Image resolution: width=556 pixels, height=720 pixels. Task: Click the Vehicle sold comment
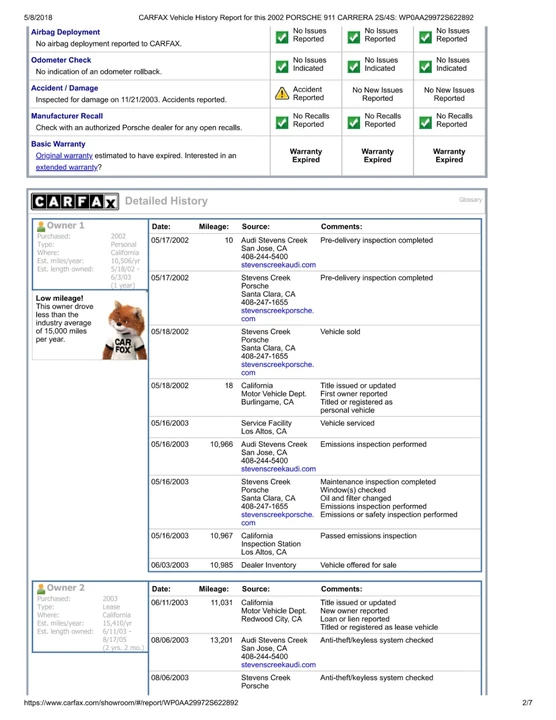click(x=340, y=332)
